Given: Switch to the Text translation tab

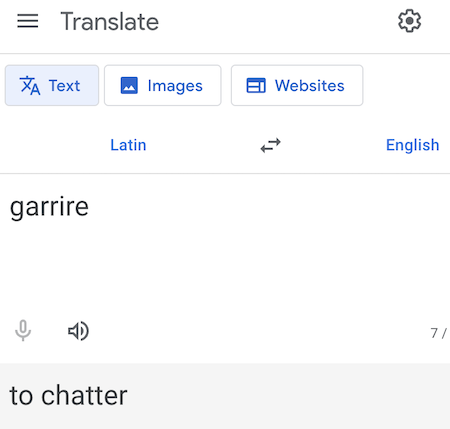Looking at the screenshot, I should [52, 85].
